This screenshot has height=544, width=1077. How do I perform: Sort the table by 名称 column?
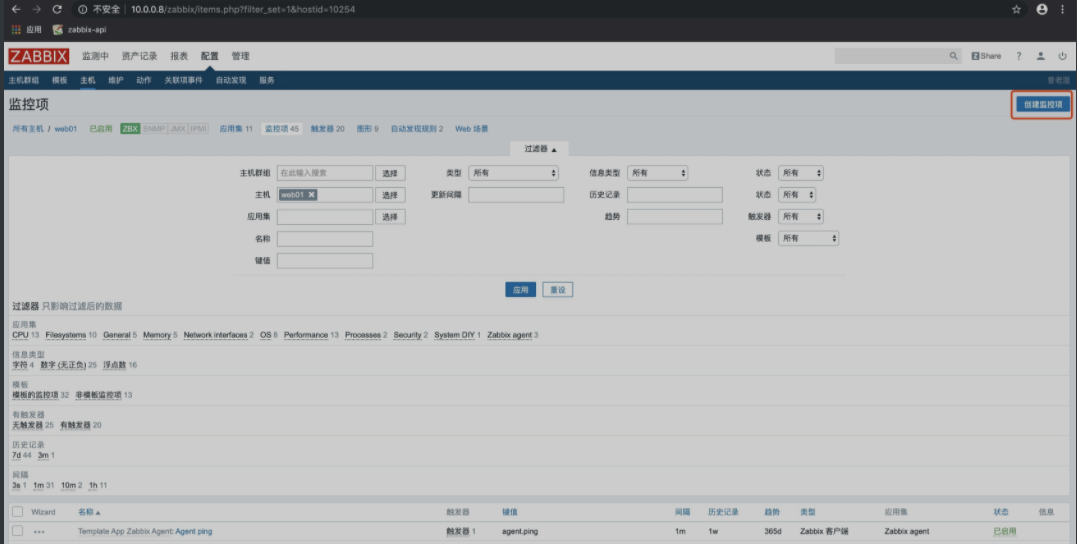click(x=89, y=512)
